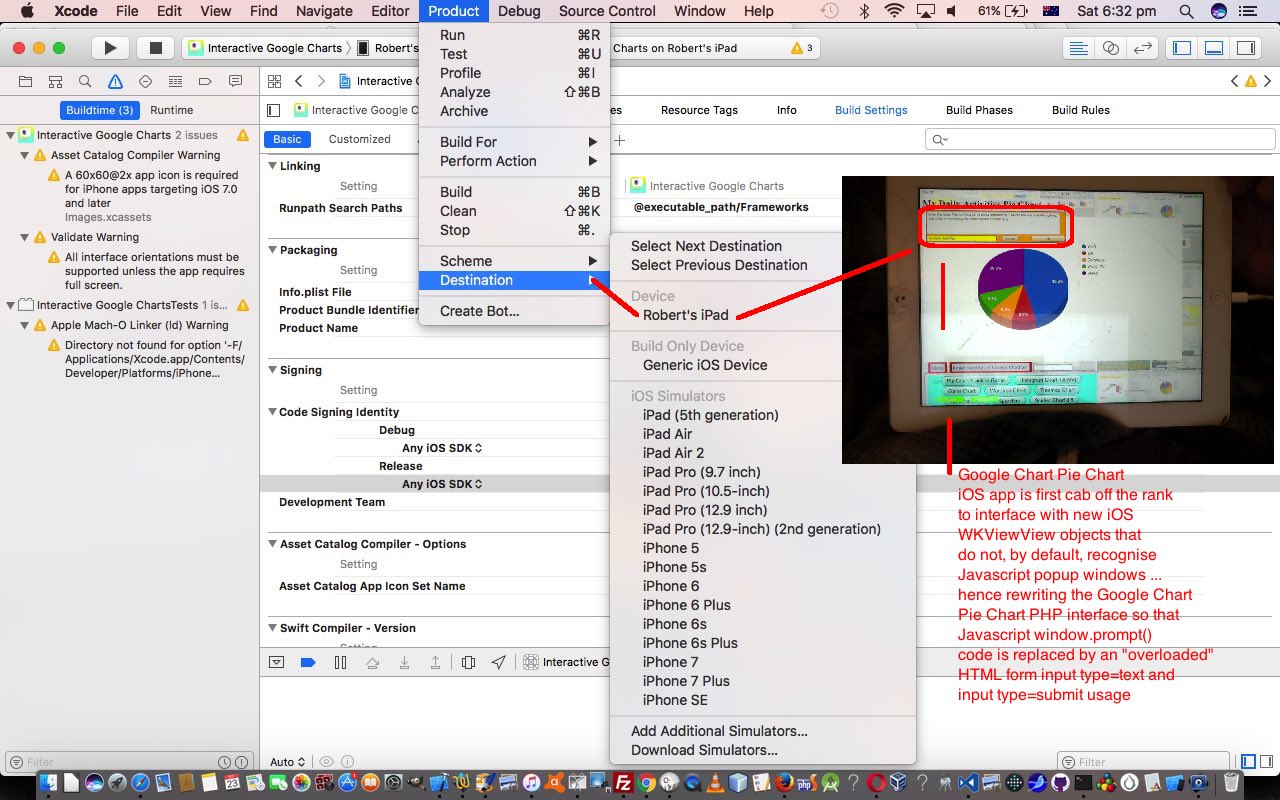1280x800 pixels.
Task: Collapse the Linking settings section
Action: pos(272,166)
